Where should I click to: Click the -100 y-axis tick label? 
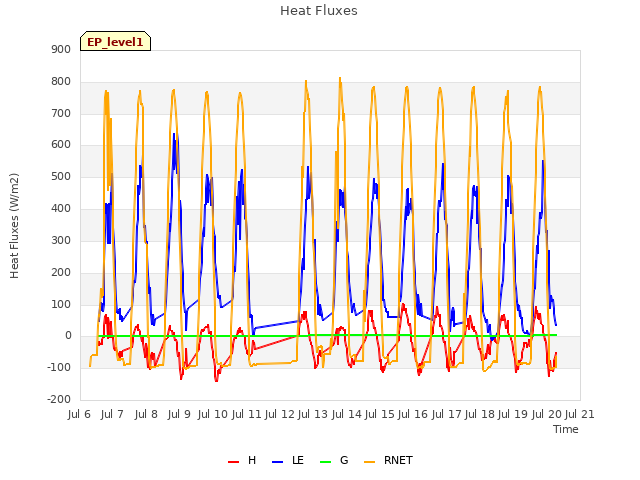[60, 368]
